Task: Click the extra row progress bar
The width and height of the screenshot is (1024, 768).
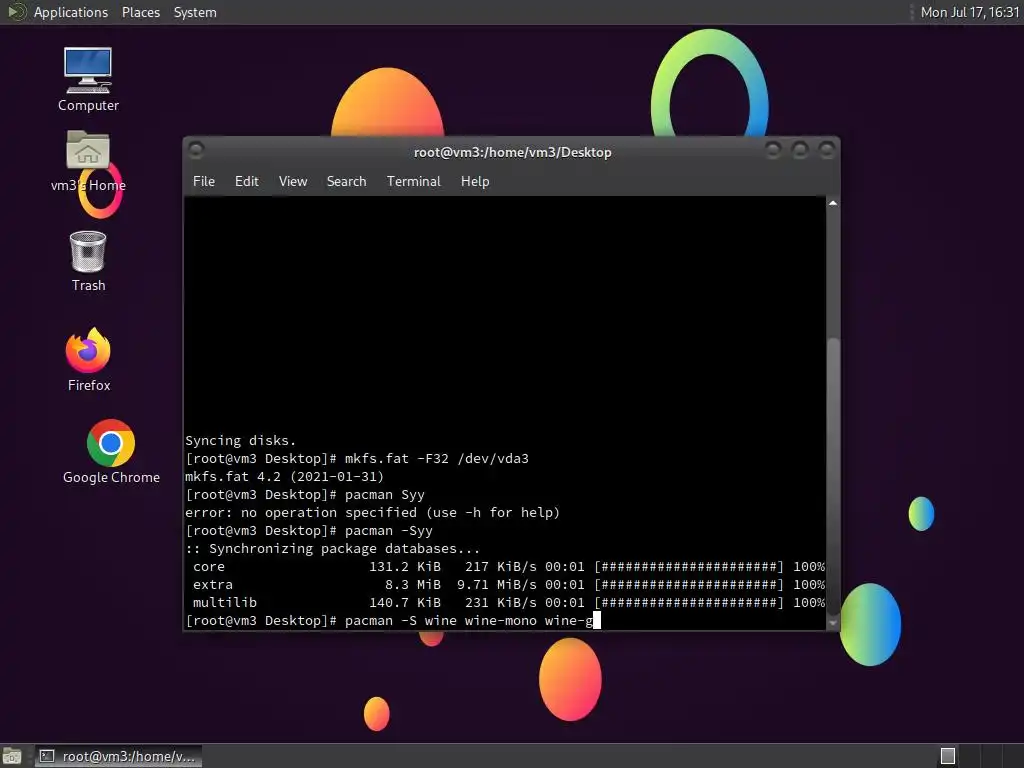Action: 688,584
